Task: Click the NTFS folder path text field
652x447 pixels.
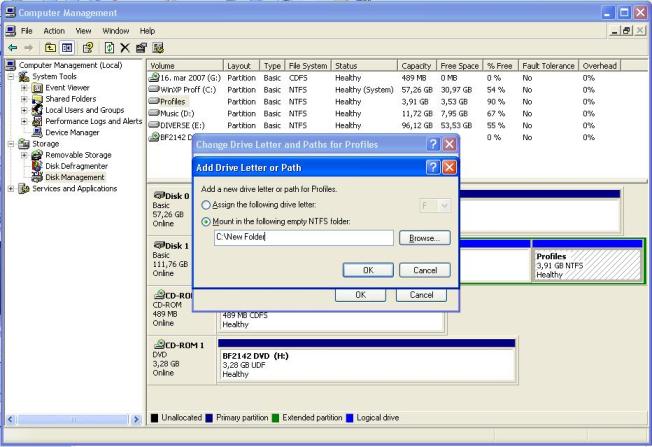Action: point(304,237)
